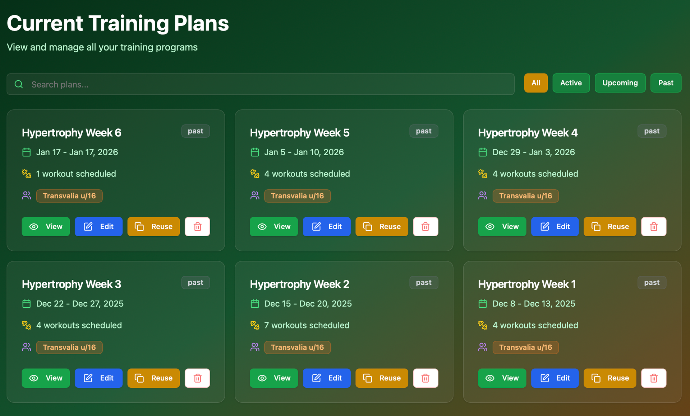Switch to Upcoming plans filter

click(x=620, y=83)
